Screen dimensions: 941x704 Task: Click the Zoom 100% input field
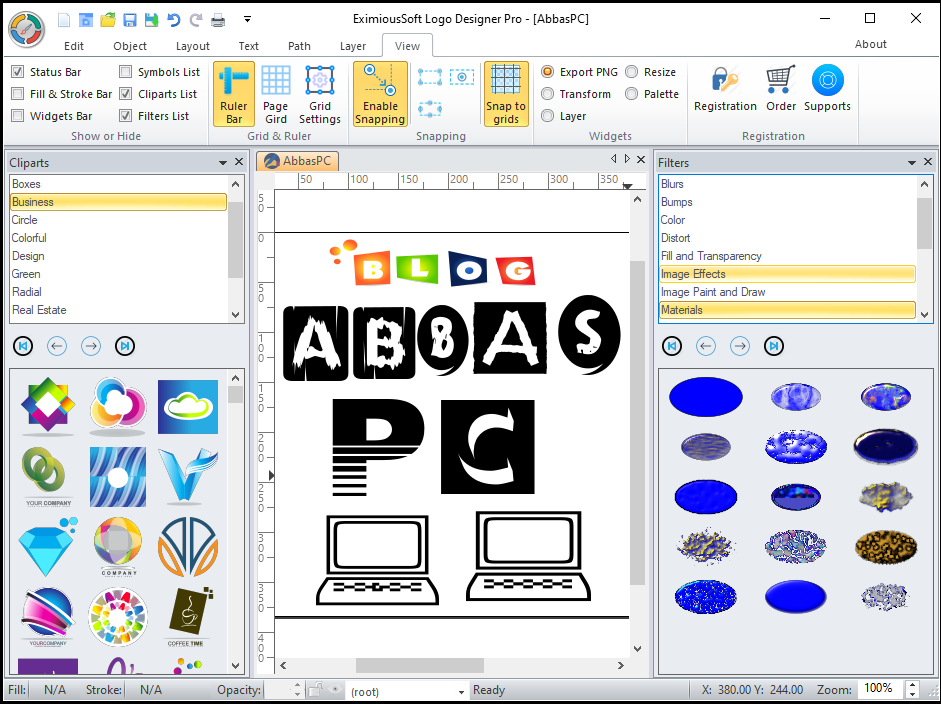click(x=879, y=689)
